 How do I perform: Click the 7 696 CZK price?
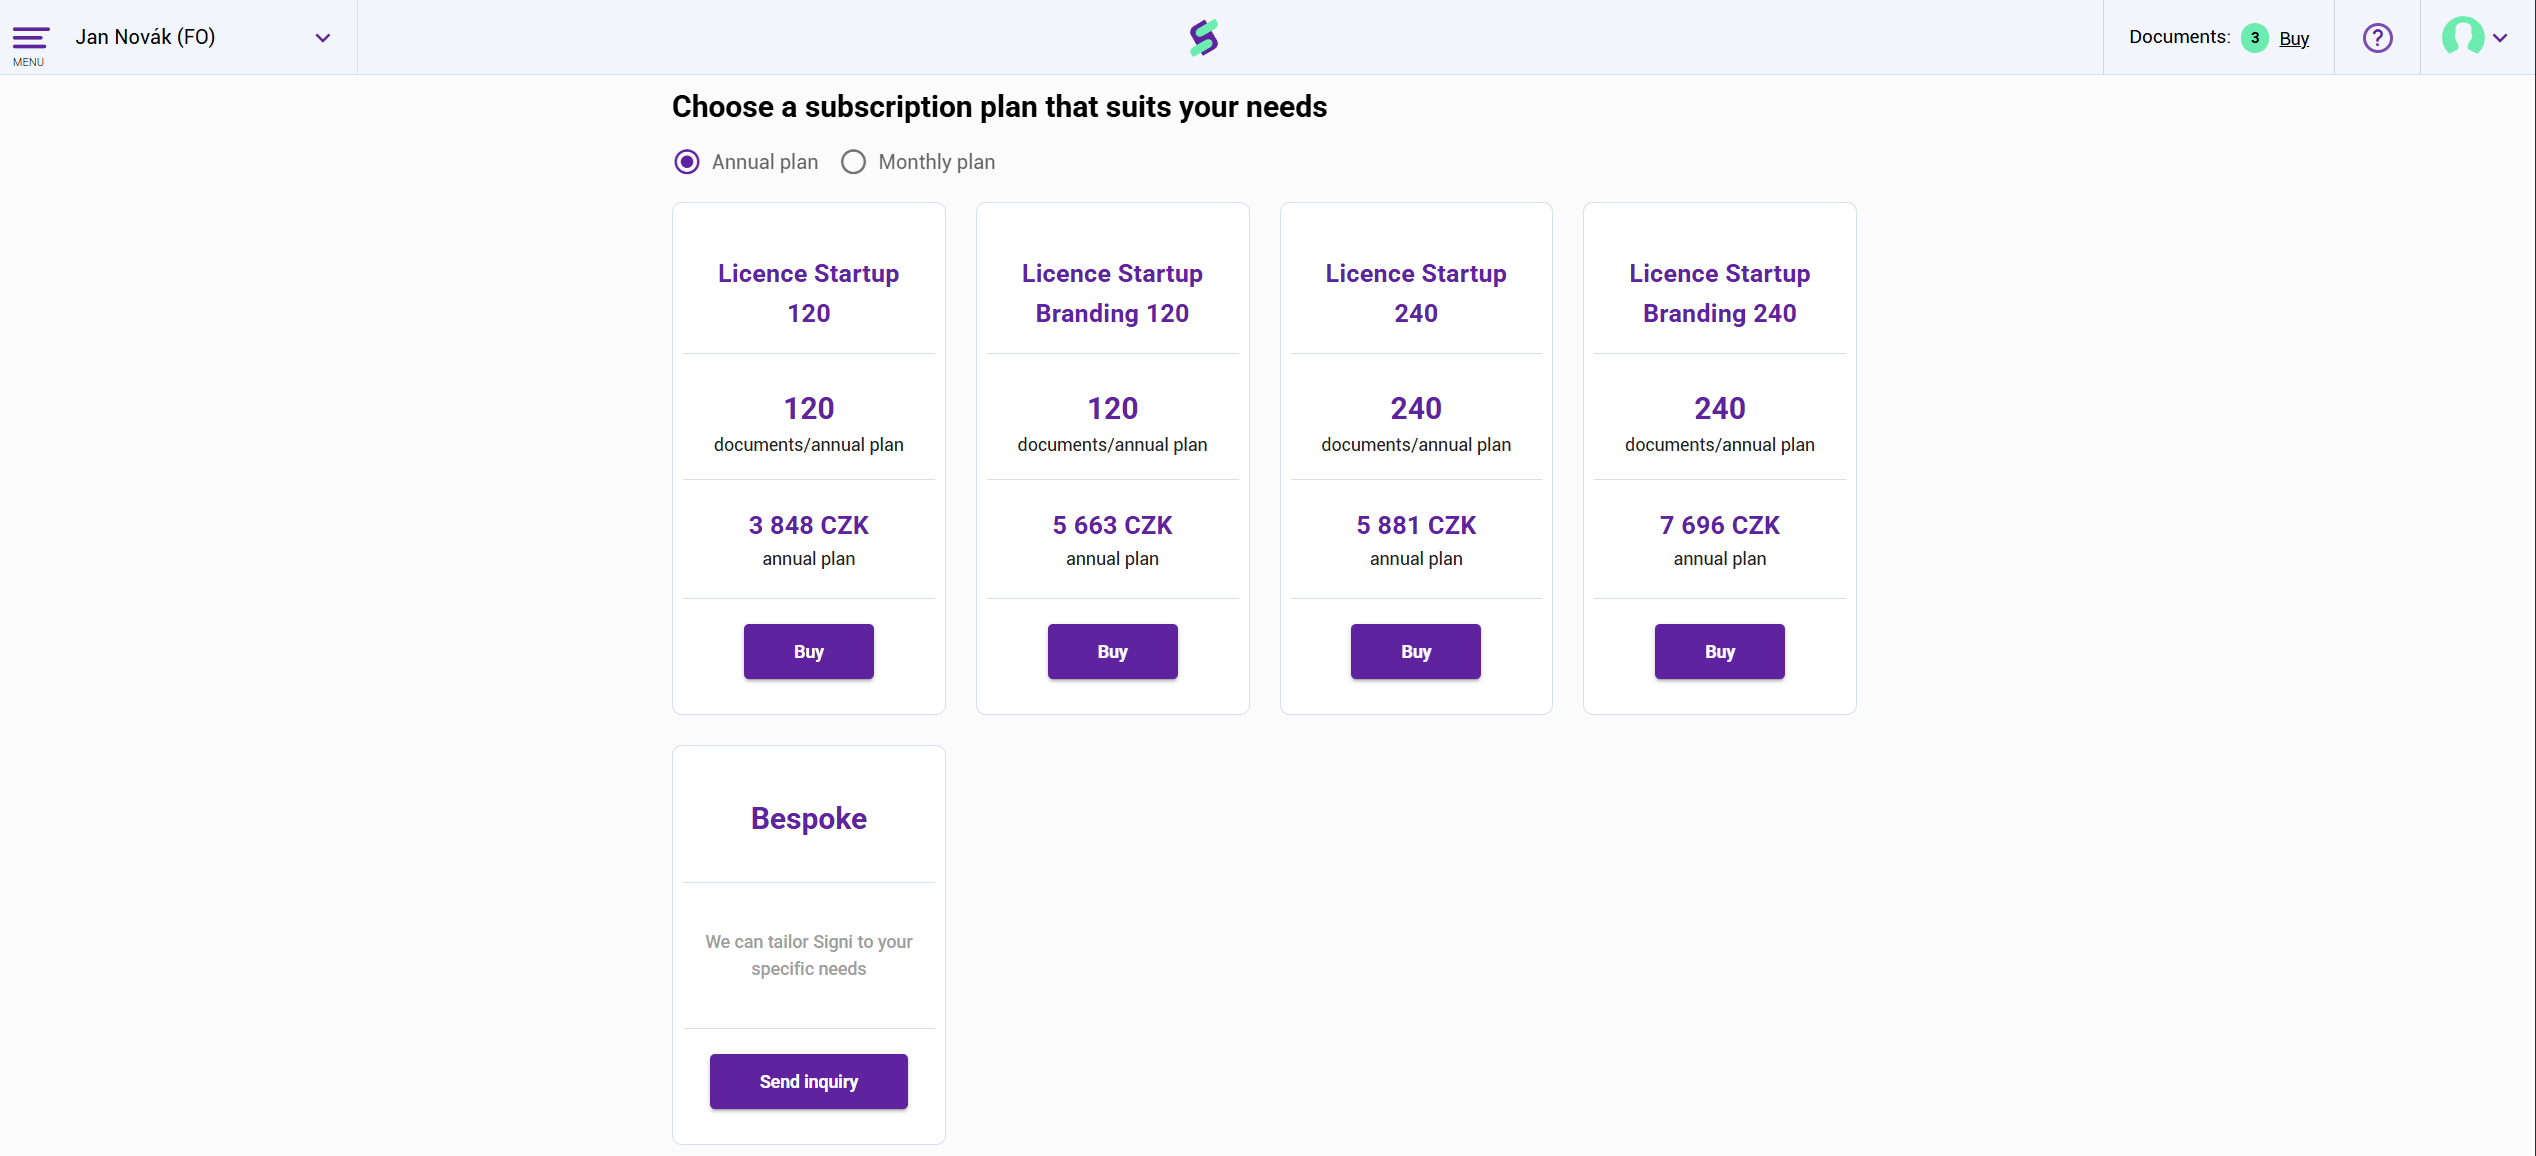tap(1719, 525)
